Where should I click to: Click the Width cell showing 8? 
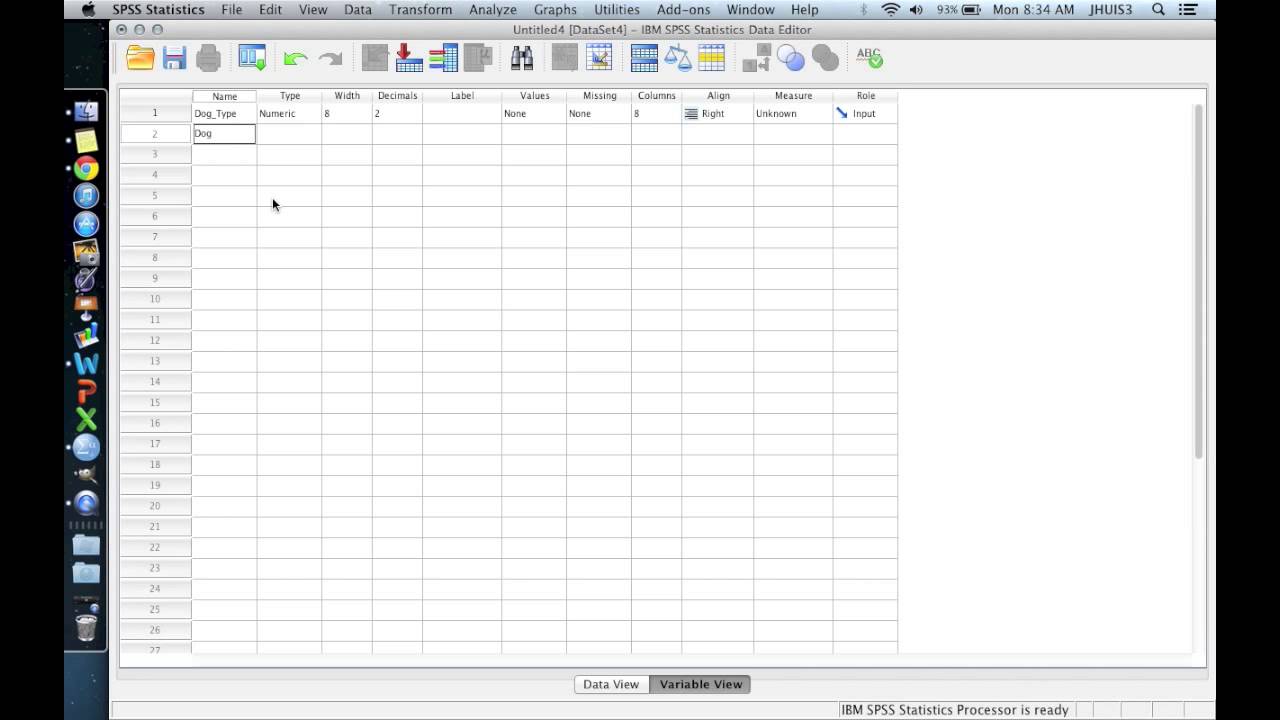pyautogui.click(x=347, y=113)
